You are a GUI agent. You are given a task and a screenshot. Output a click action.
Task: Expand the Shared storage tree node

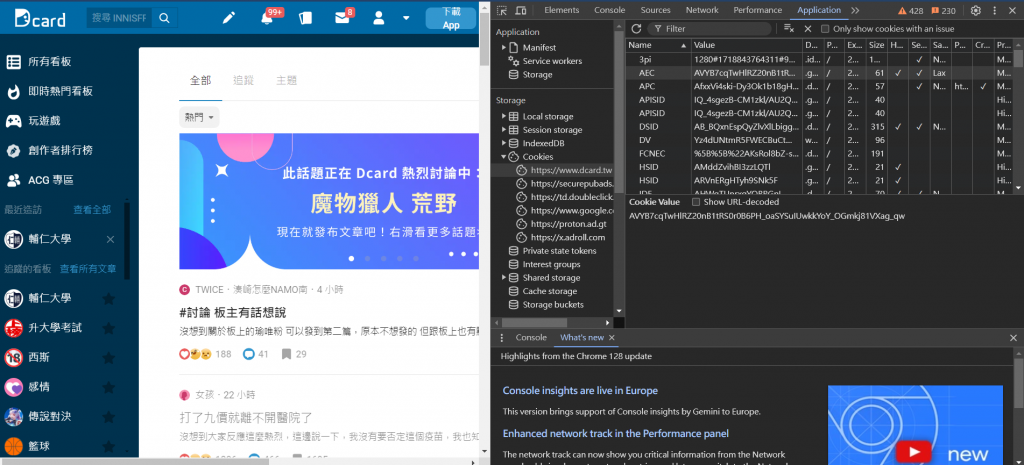tap(504, 278)
